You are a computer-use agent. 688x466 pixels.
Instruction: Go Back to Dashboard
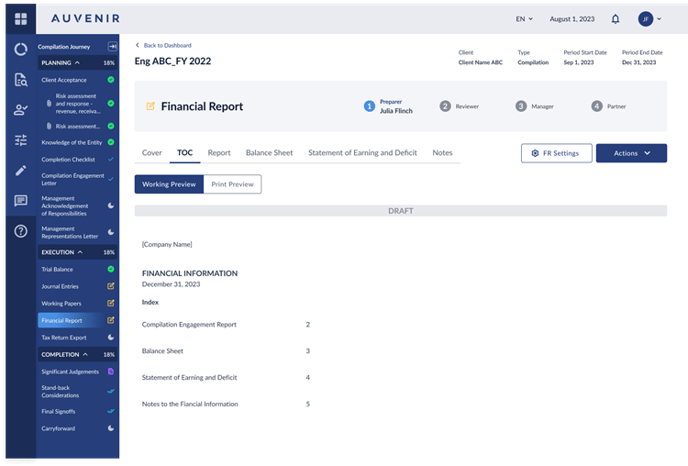coord(164,45)
